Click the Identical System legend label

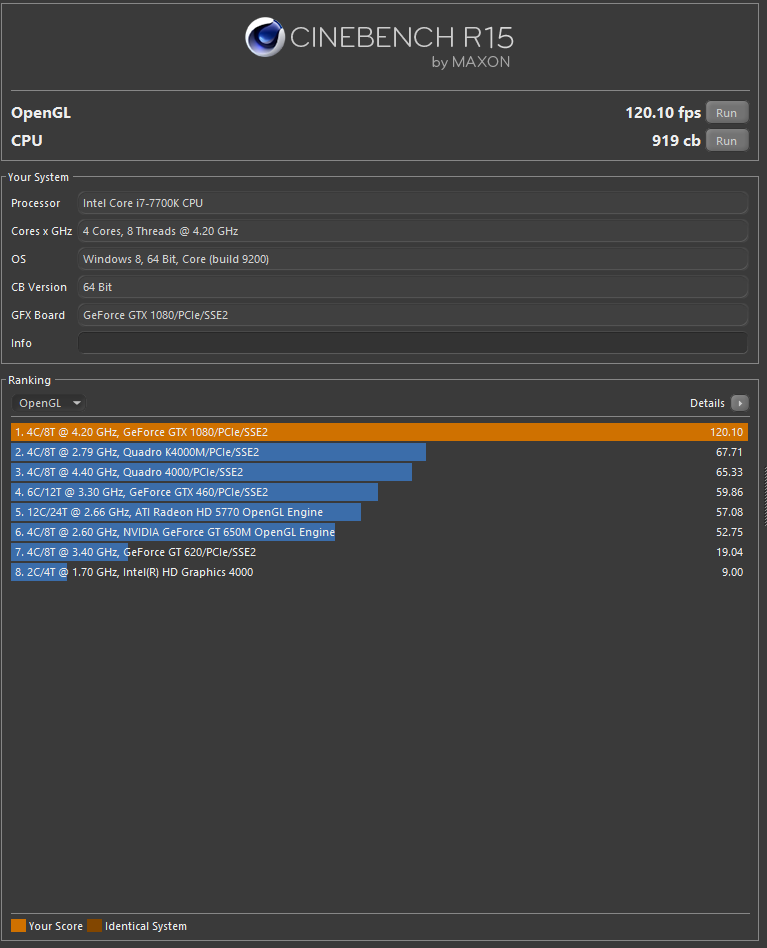146,926
